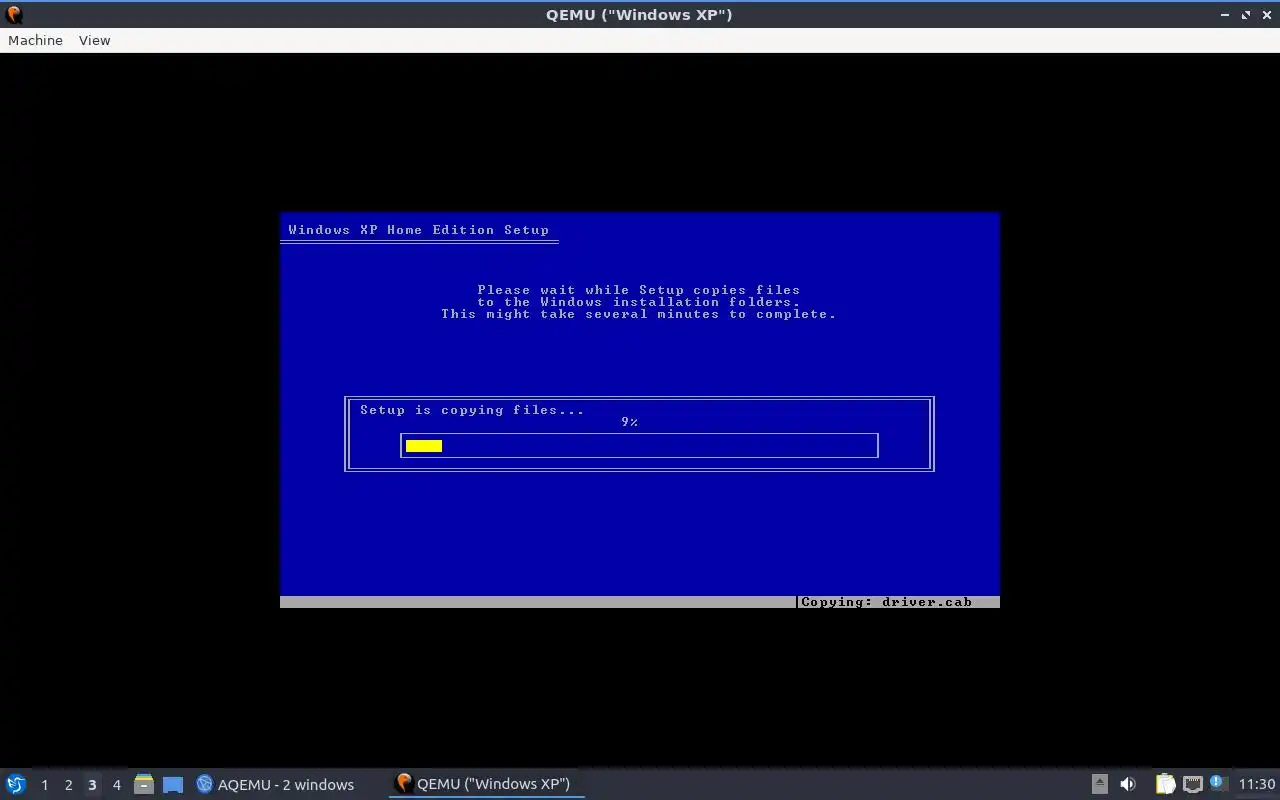Click the "Setup is copying files..." text
Viewport: 1280px width, 800px height.
click(472, 410)
